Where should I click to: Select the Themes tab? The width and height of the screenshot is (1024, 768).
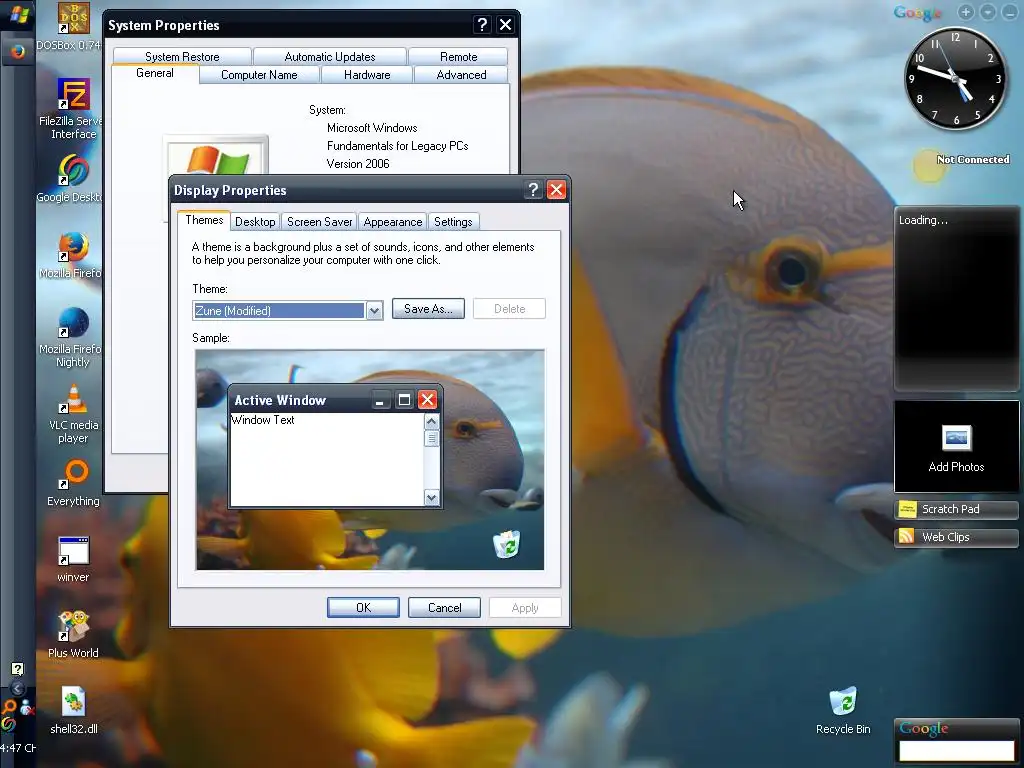click(x=204, y=219)
